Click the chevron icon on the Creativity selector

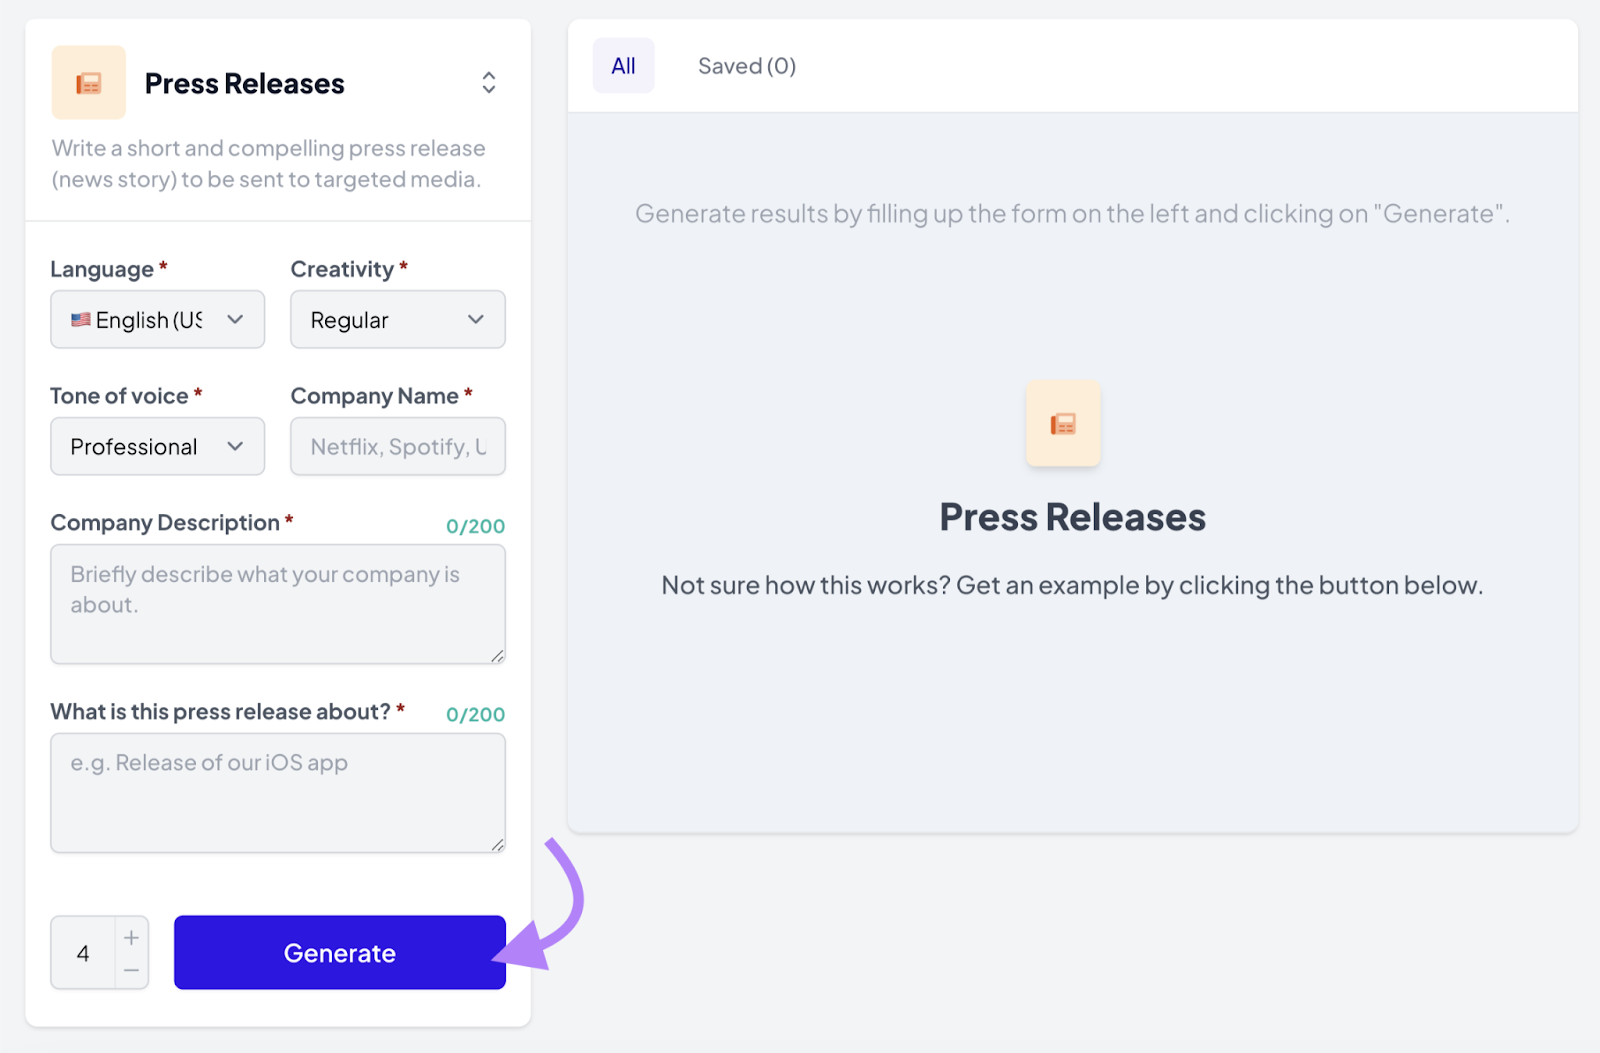click(476, 319)
